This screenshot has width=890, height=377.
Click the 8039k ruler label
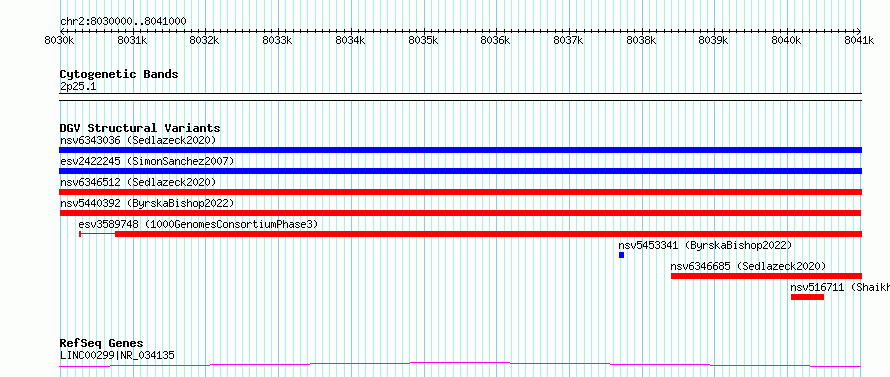pyautogui.click(x=714, y=40)
